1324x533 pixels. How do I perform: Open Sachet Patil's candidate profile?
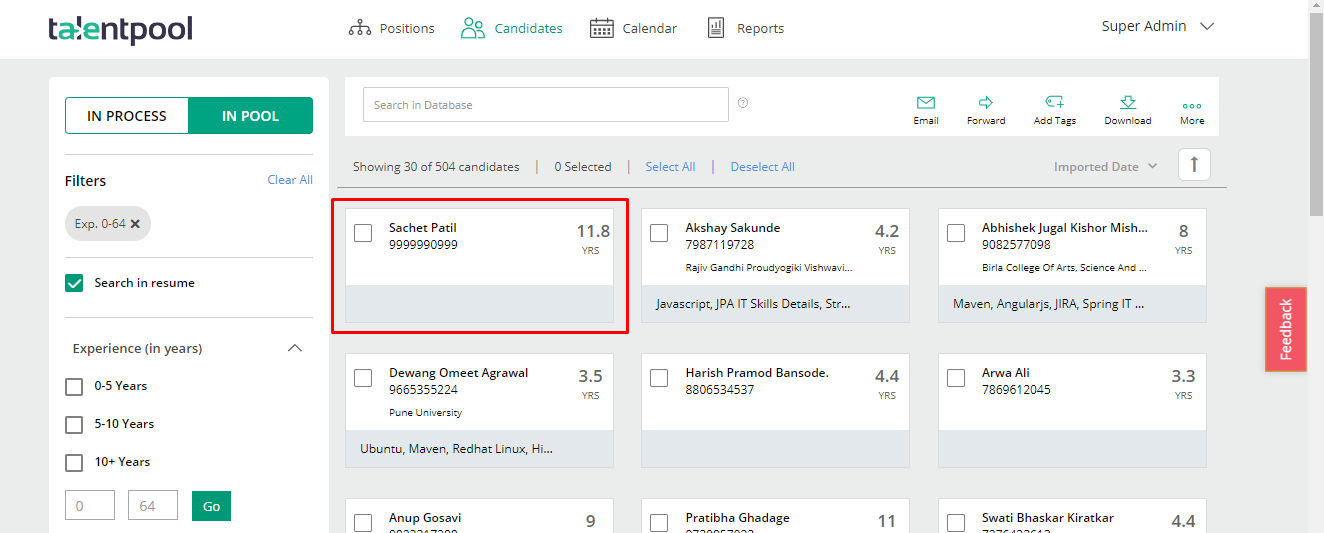click(423, 228)
